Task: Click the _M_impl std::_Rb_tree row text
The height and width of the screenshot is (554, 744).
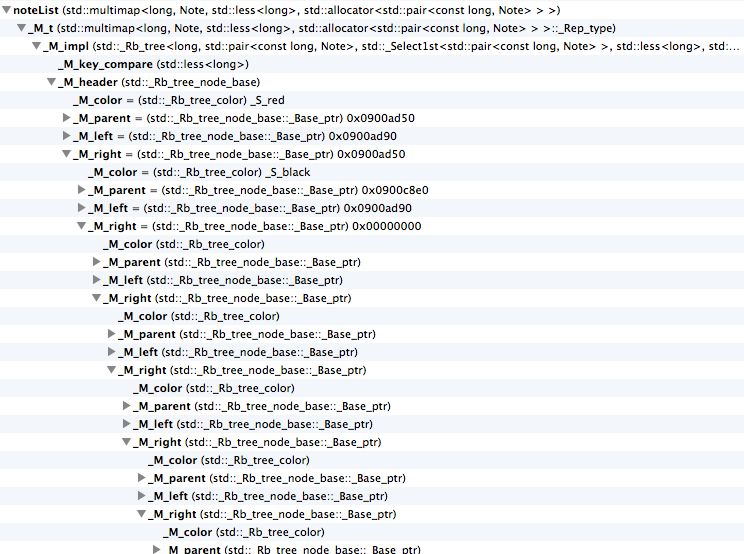Action: pos(391,46)
